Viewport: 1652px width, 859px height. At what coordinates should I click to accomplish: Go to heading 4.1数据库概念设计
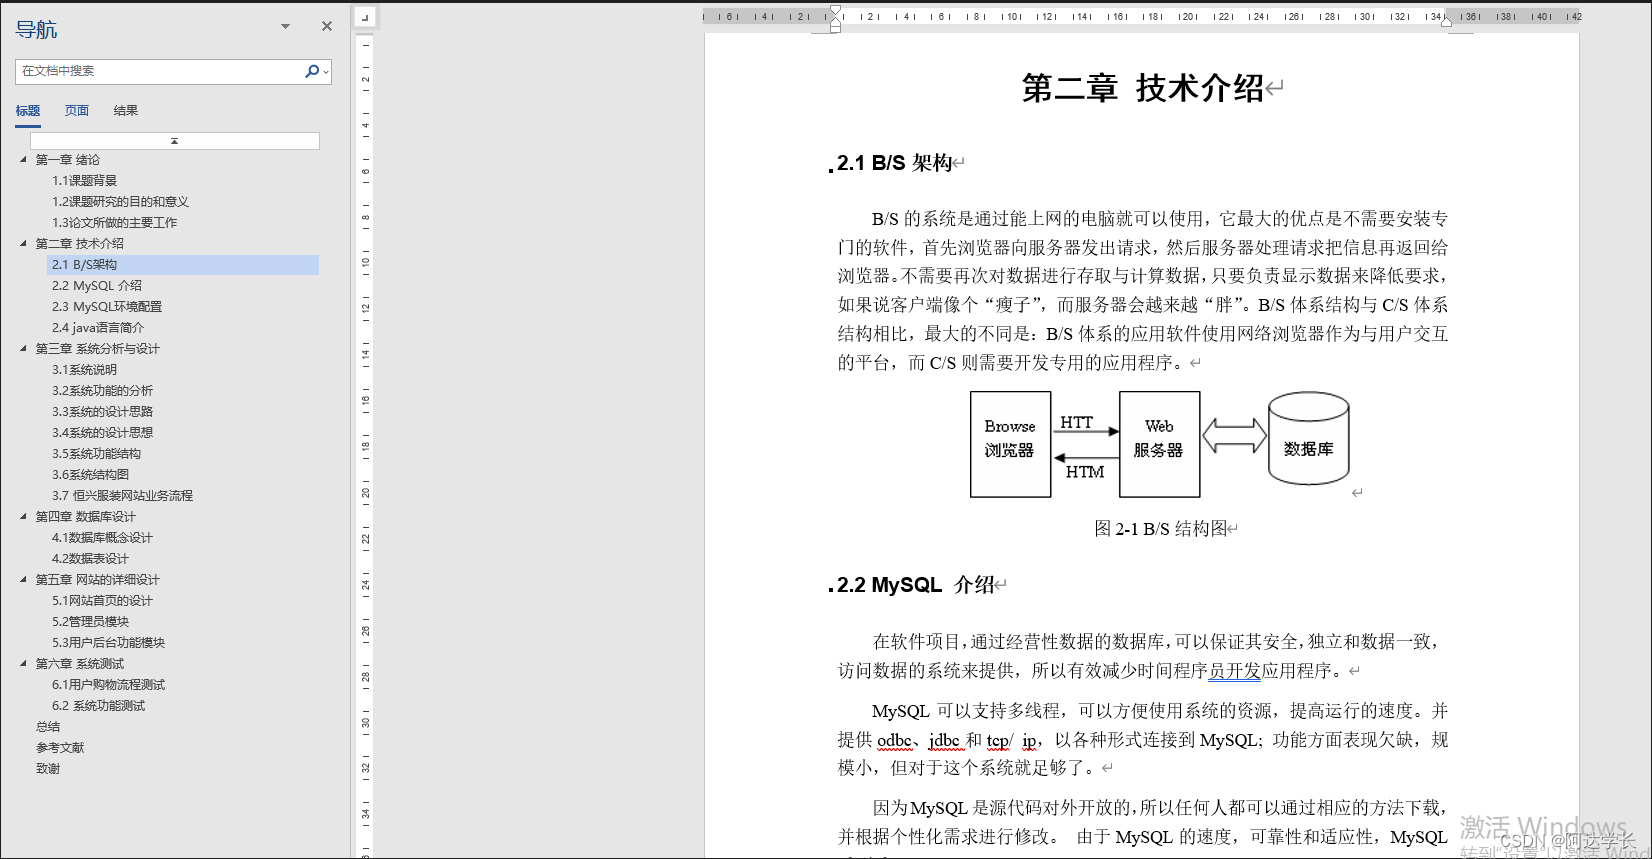[103, 538]
